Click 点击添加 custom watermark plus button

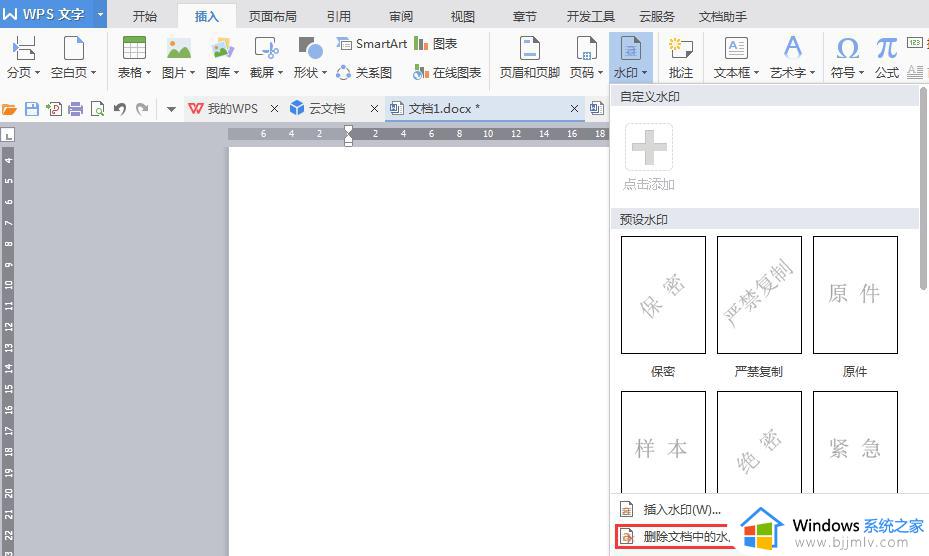649,147
